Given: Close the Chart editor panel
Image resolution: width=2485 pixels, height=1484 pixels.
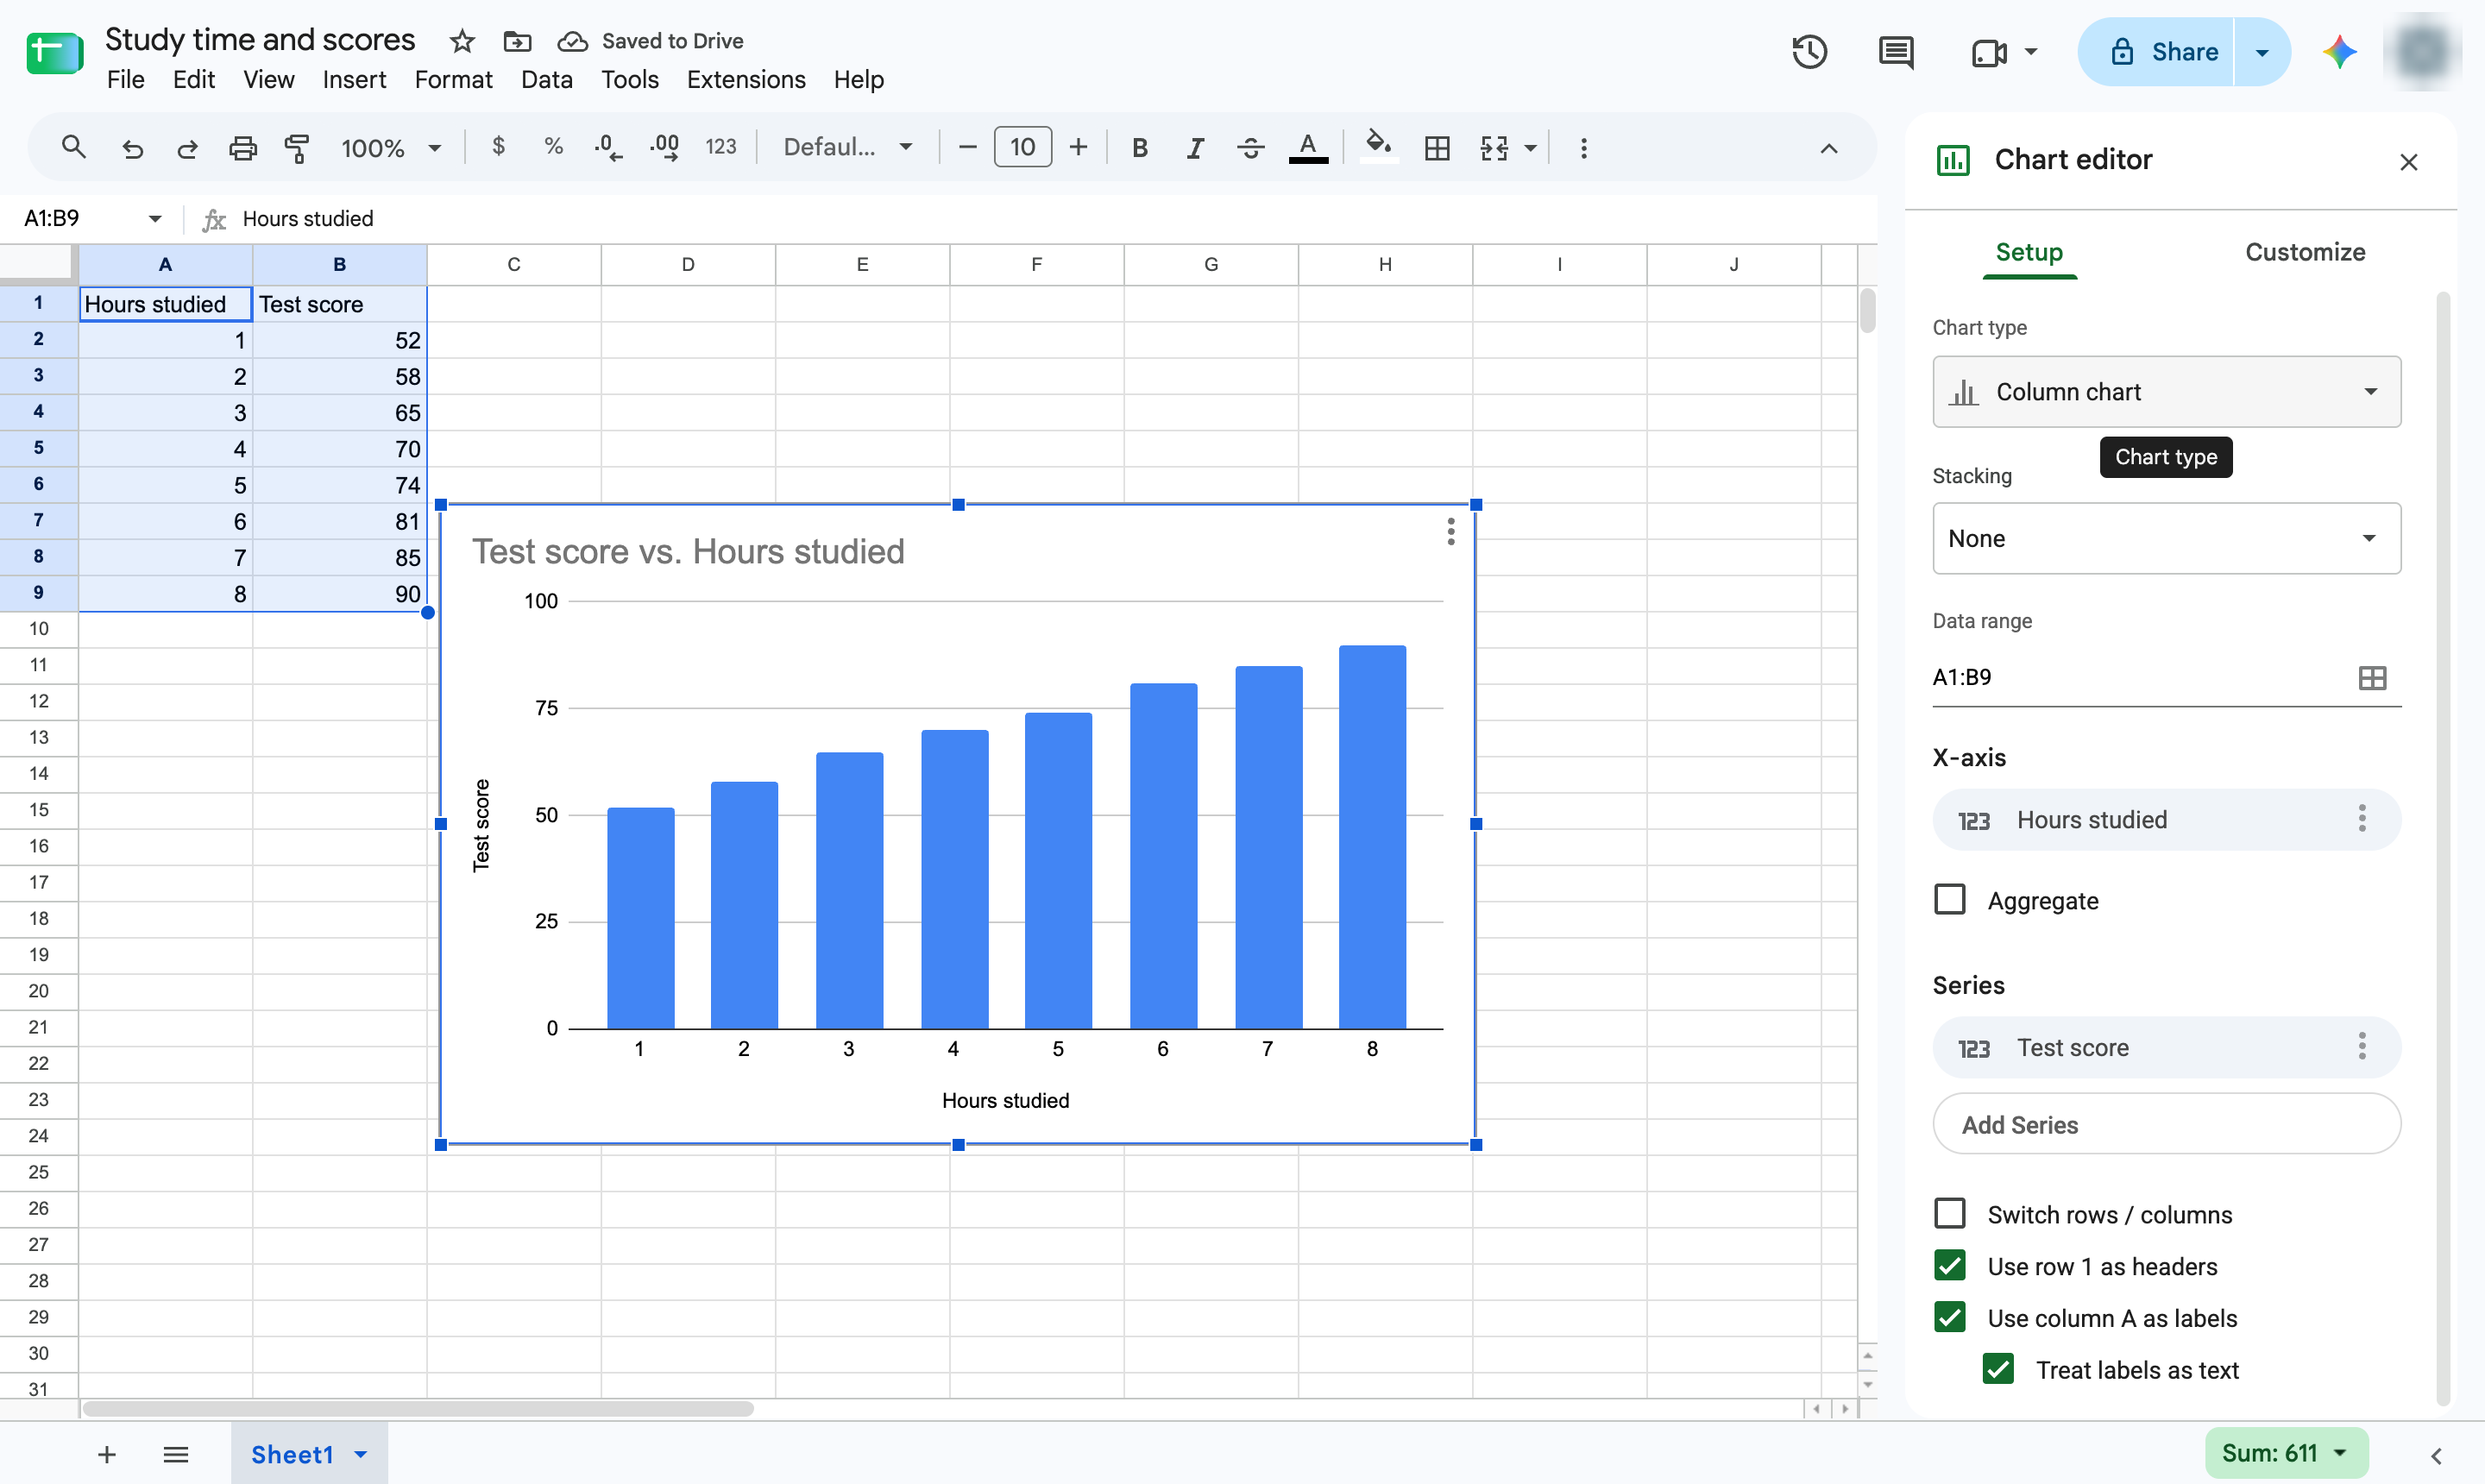Looking at the screenshot, I should click(x=2408, y=162).
